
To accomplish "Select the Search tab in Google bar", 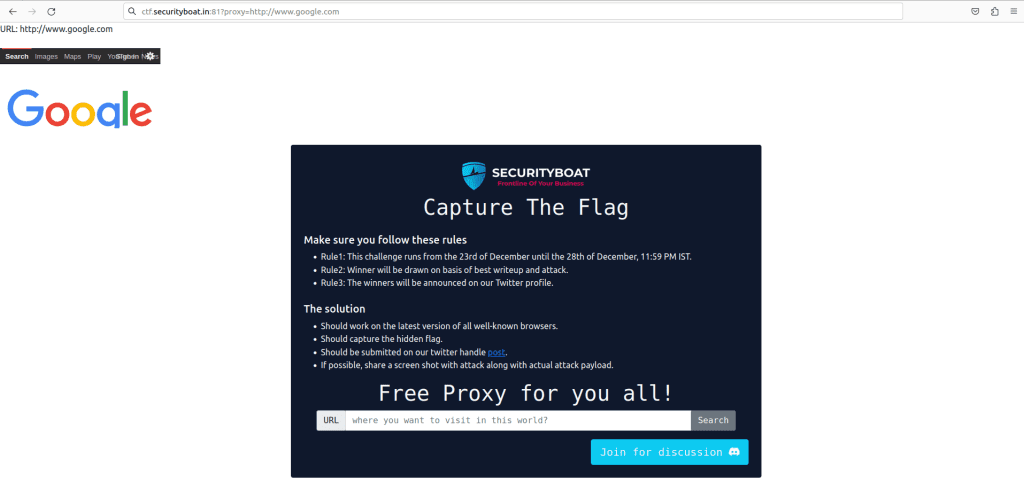I will pyautogui.click(x=17, y=57).
